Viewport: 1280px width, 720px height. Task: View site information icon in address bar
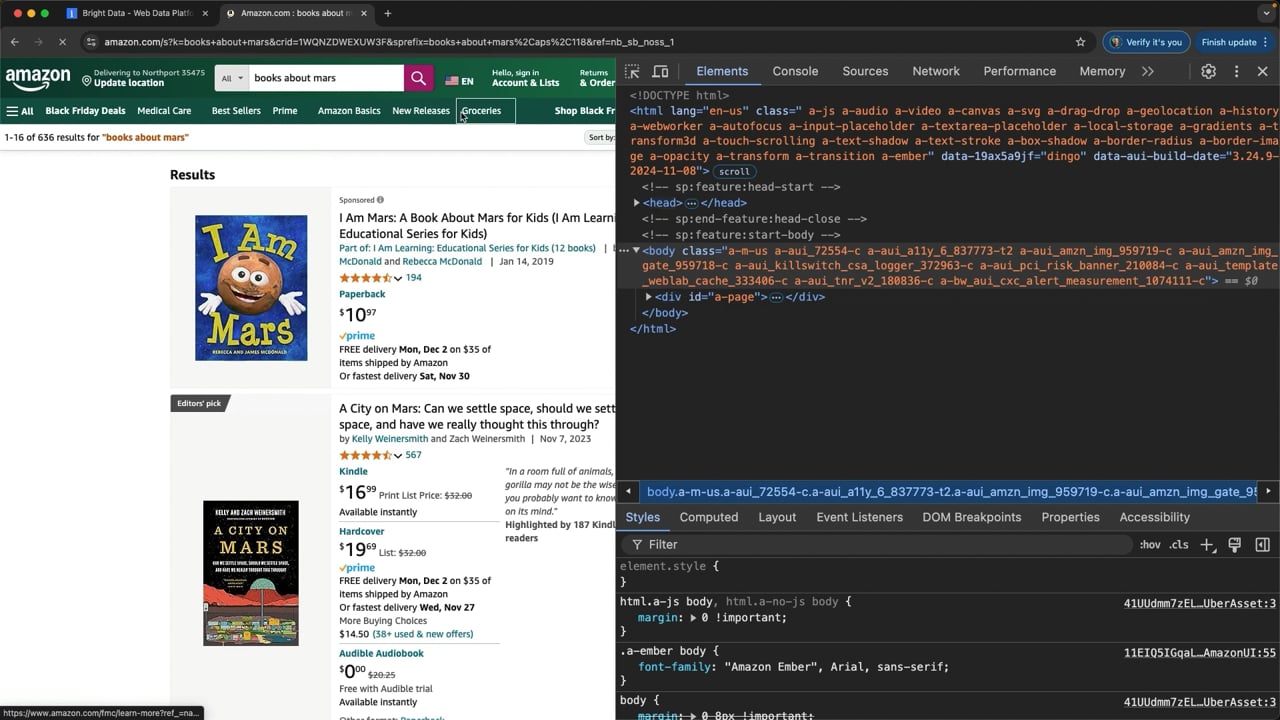tap(91, 42)
